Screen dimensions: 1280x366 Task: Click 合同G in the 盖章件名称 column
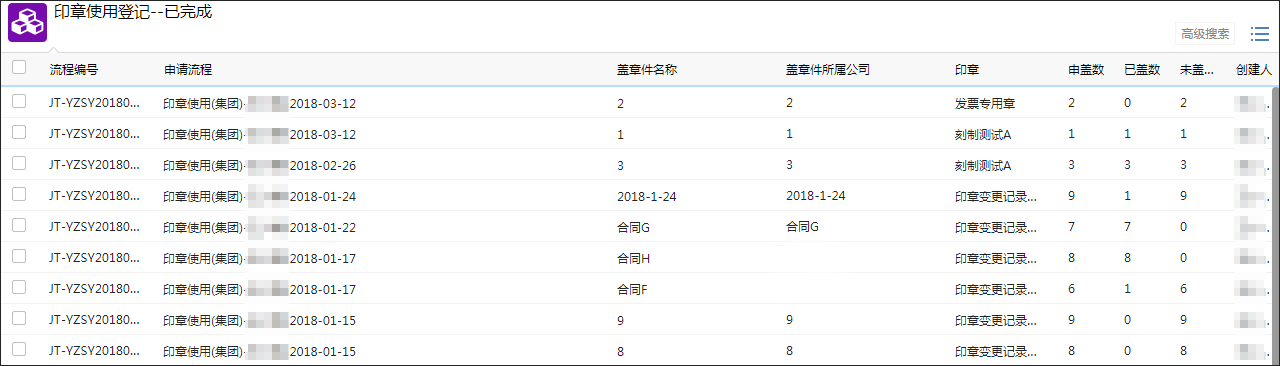point(634,228)
